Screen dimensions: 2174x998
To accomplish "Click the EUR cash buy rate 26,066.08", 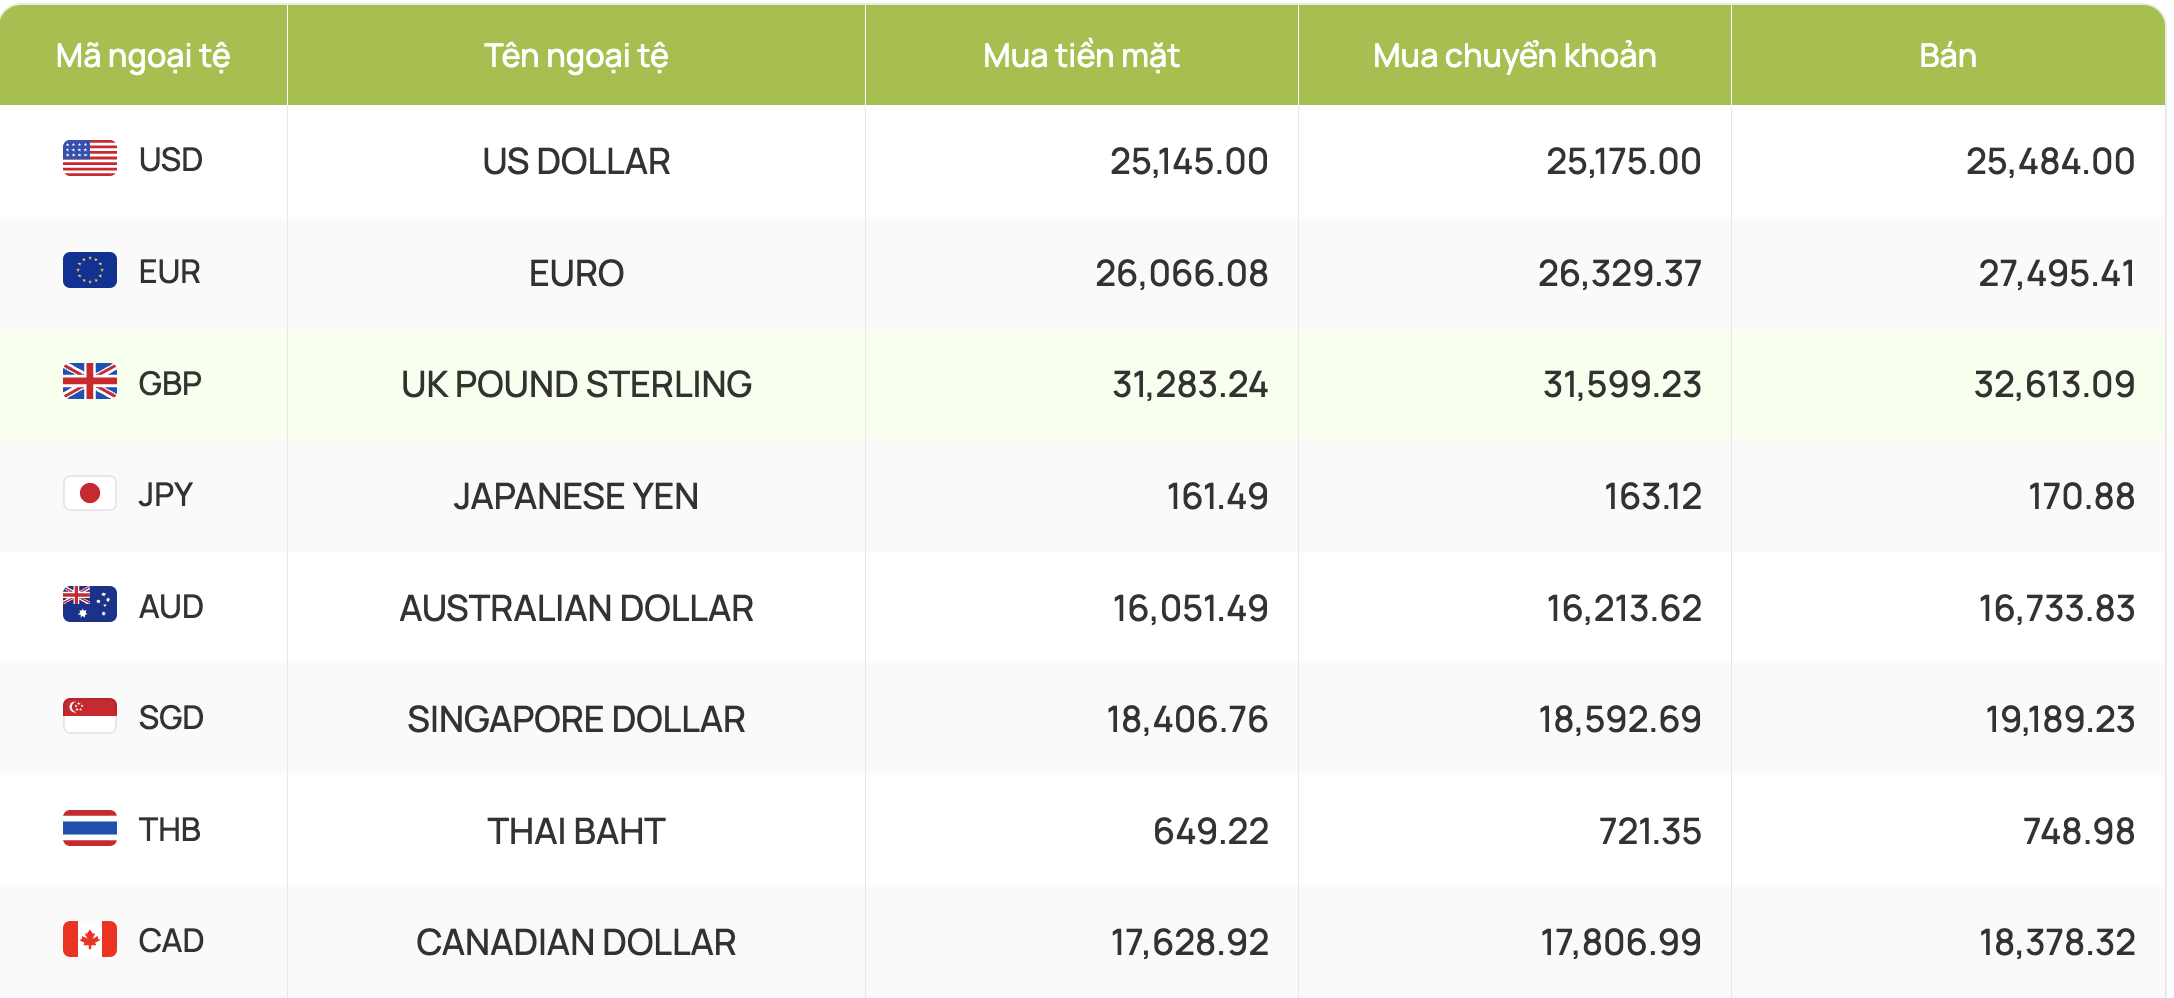I will pyautogui.click(x=1181, y=273).
